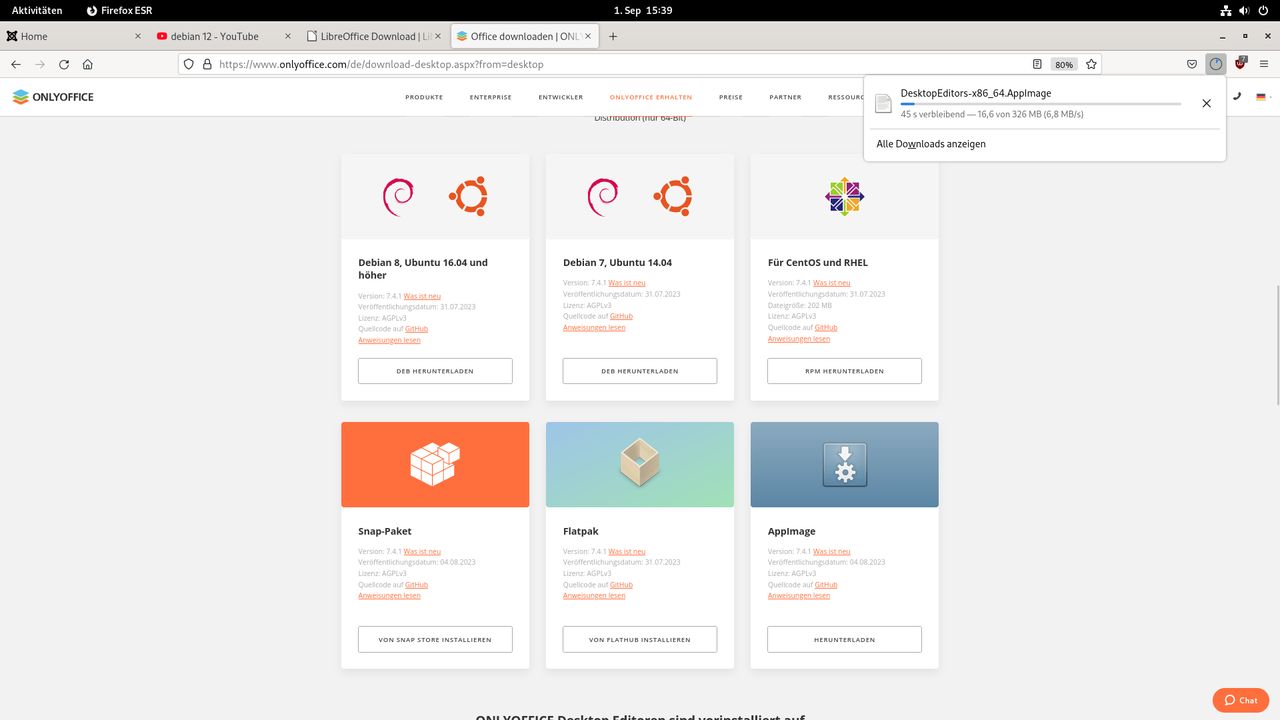Open the German flag language selector
1280x720 pixels.
point(1263,97)
